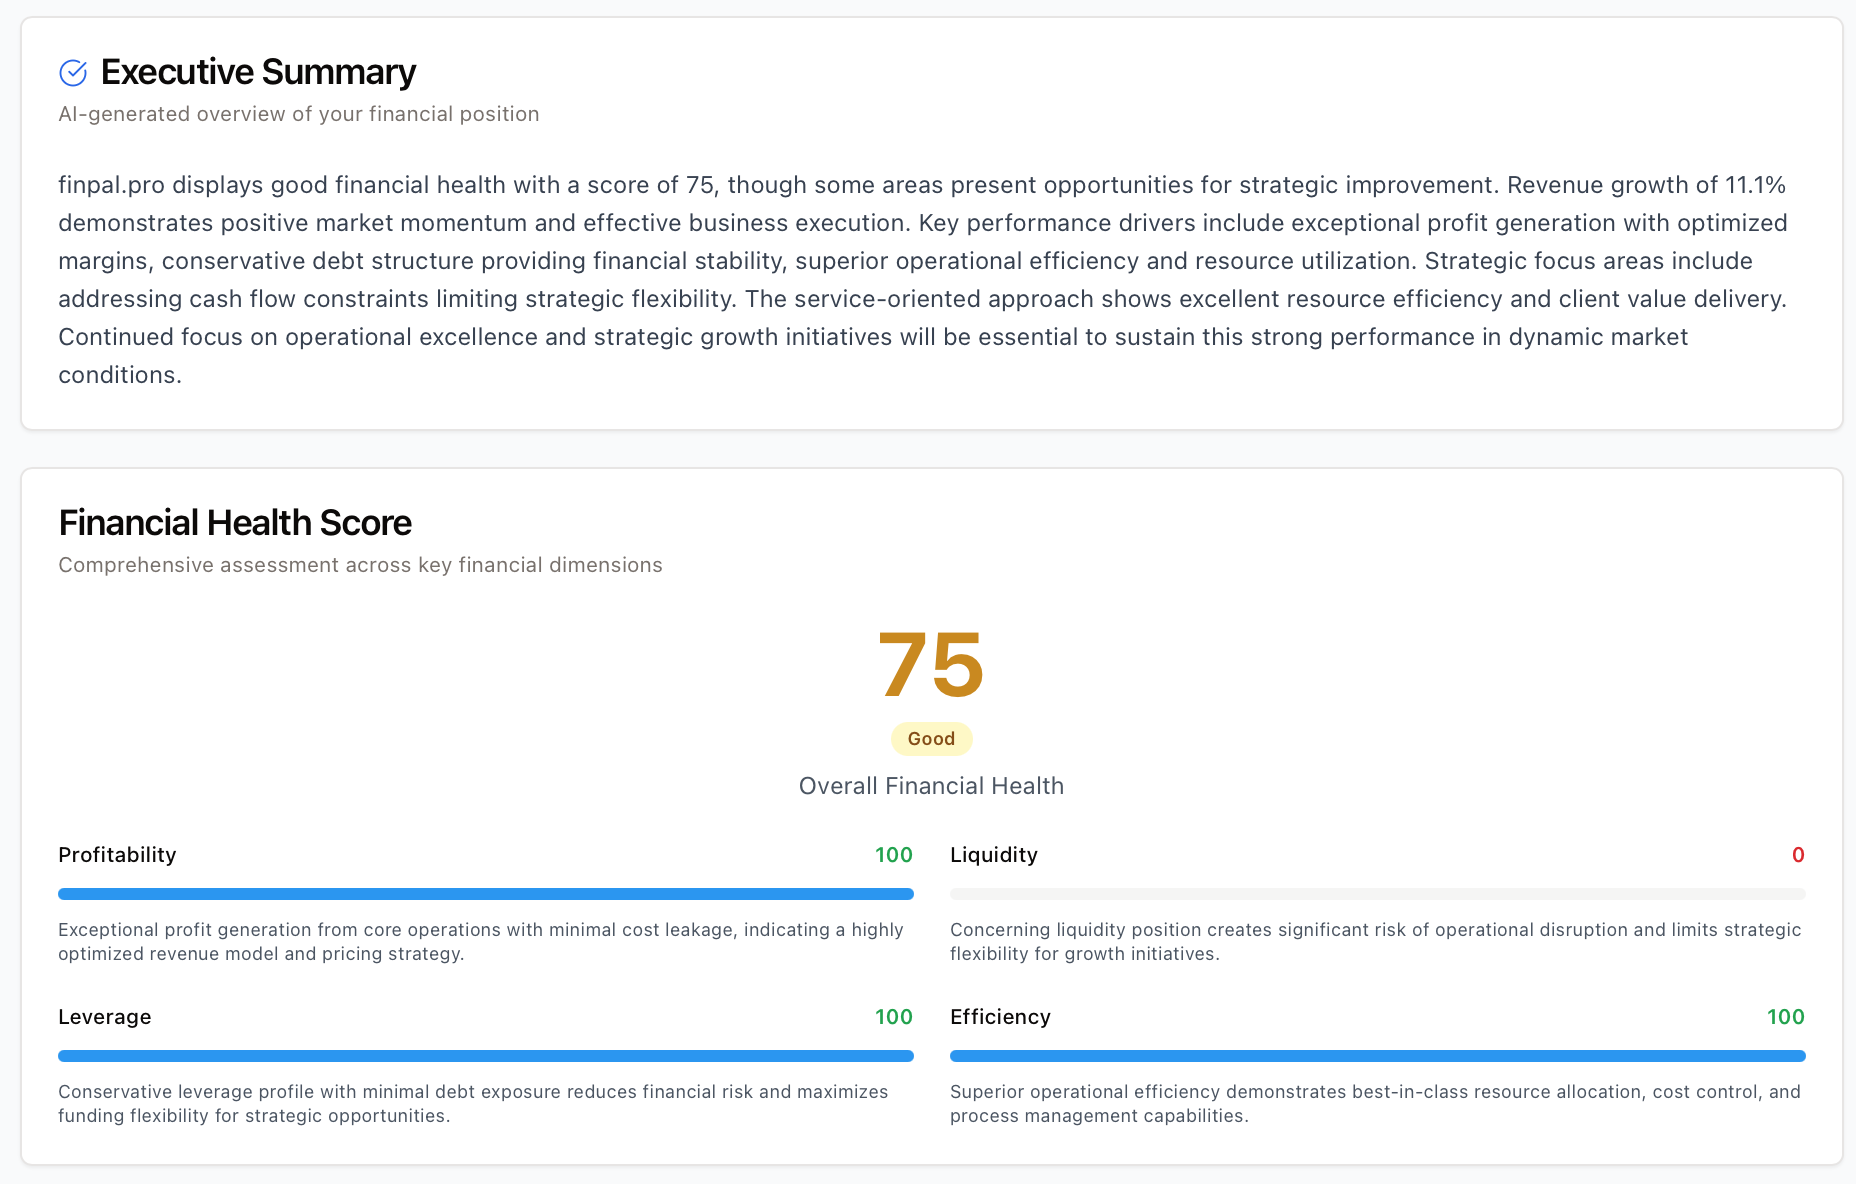Click the Profitability score value 100

coord(894,855)
